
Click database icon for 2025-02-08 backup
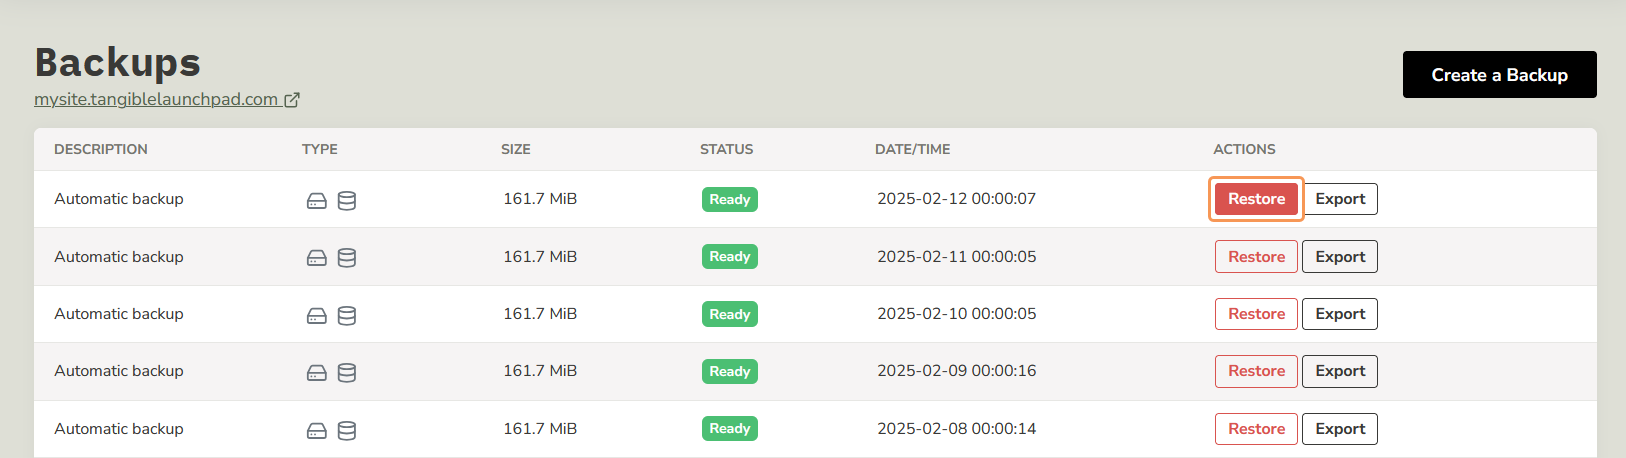[x=347, y=431]
